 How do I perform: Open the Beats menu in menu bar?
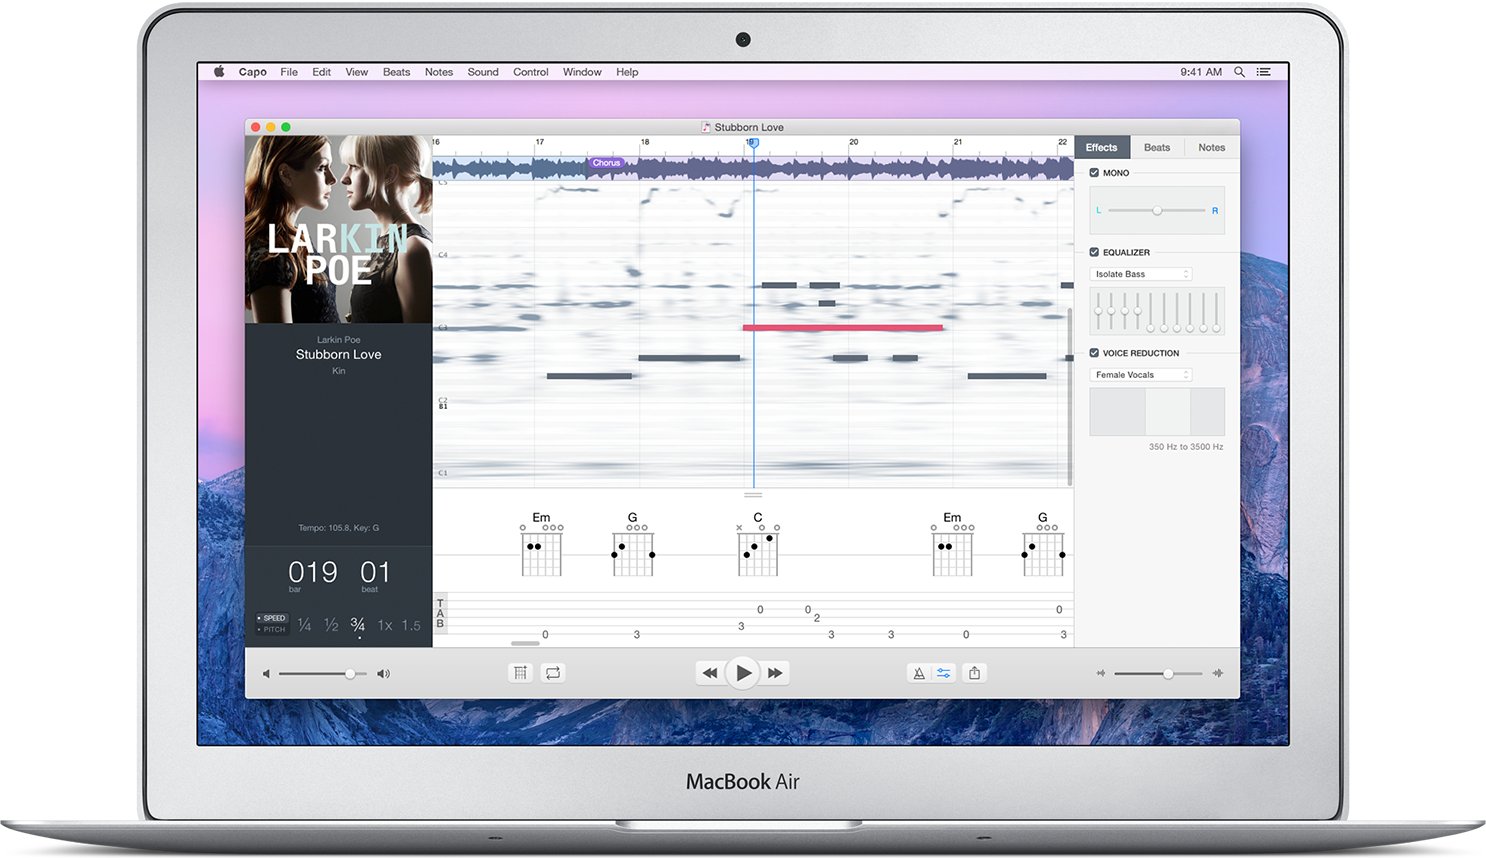tap(397, 72)
